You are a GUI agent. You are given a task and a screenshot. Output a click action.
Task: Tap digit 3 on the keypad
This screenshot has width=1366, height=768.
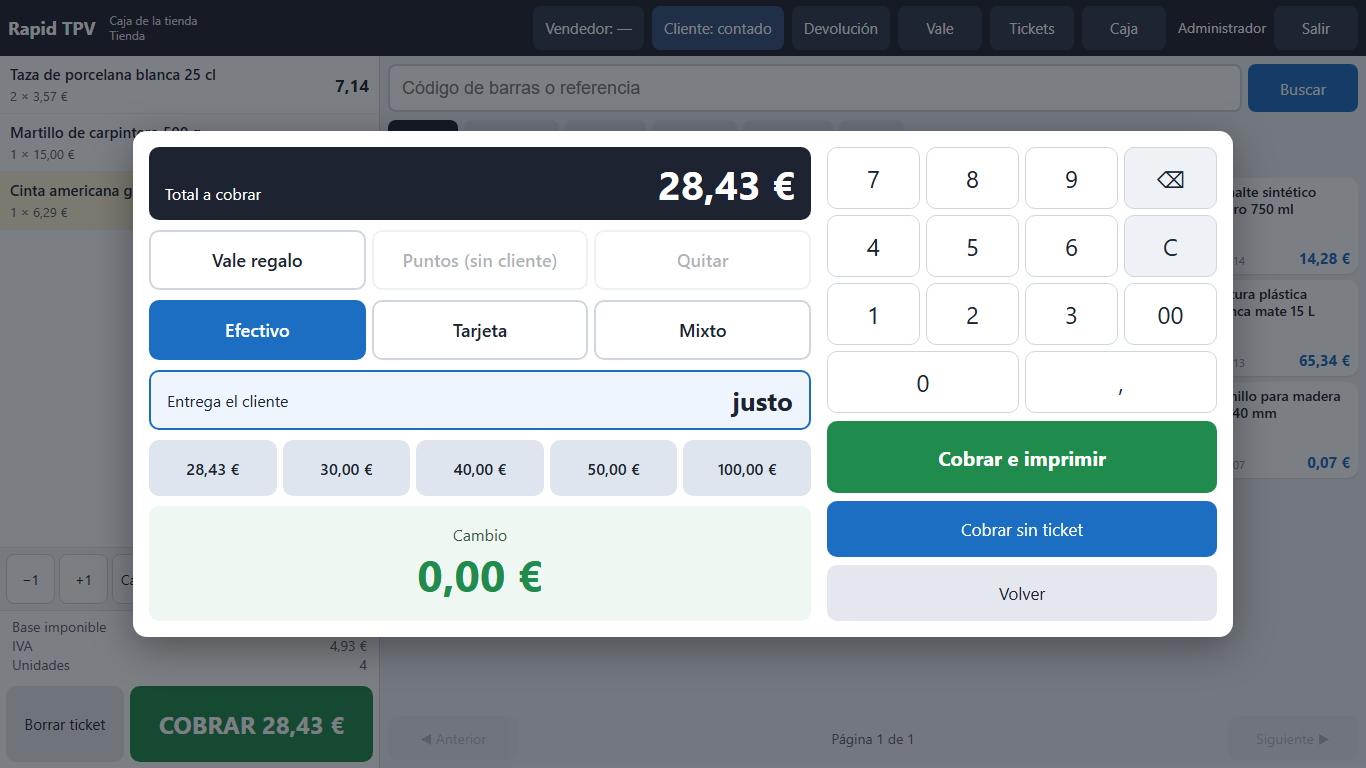click(1071, 315)
